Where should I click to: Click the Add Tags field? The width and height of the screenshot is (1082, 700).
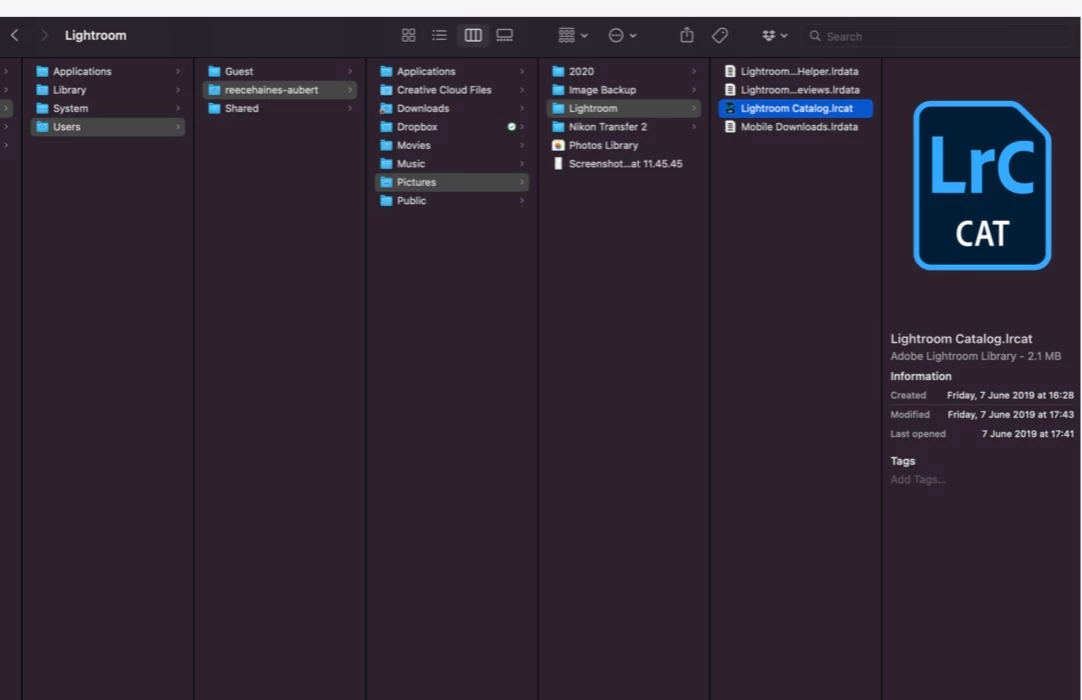pos(918,480)
